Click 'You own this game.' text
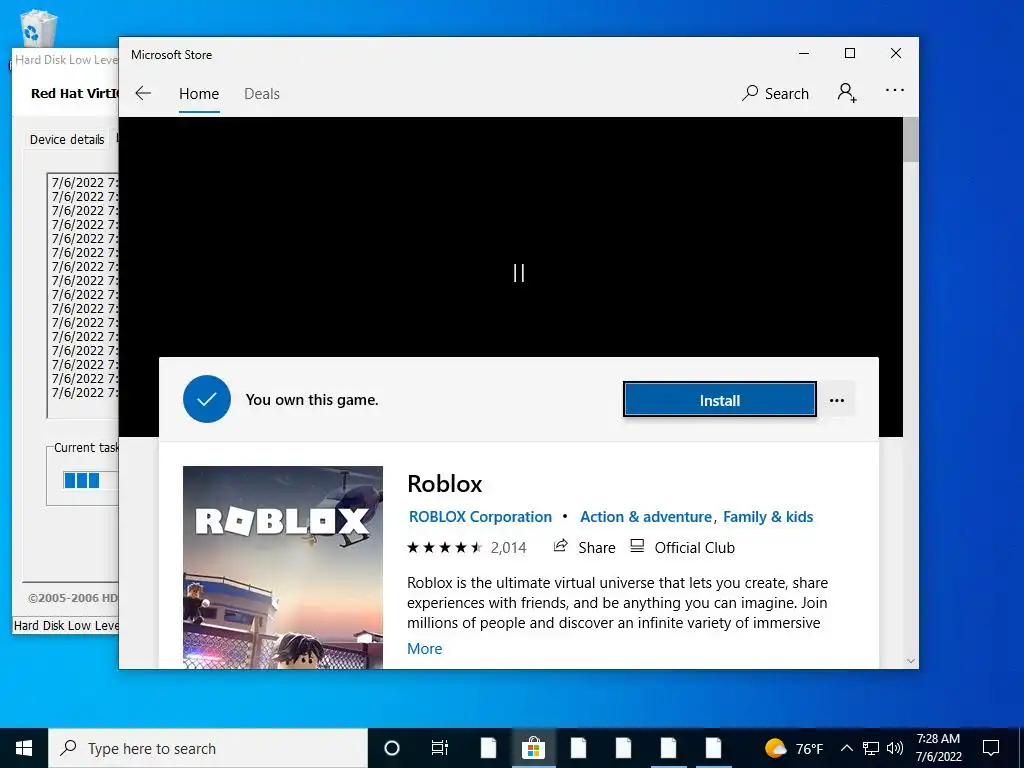1024x768 pixels. [x=312, y=400]
